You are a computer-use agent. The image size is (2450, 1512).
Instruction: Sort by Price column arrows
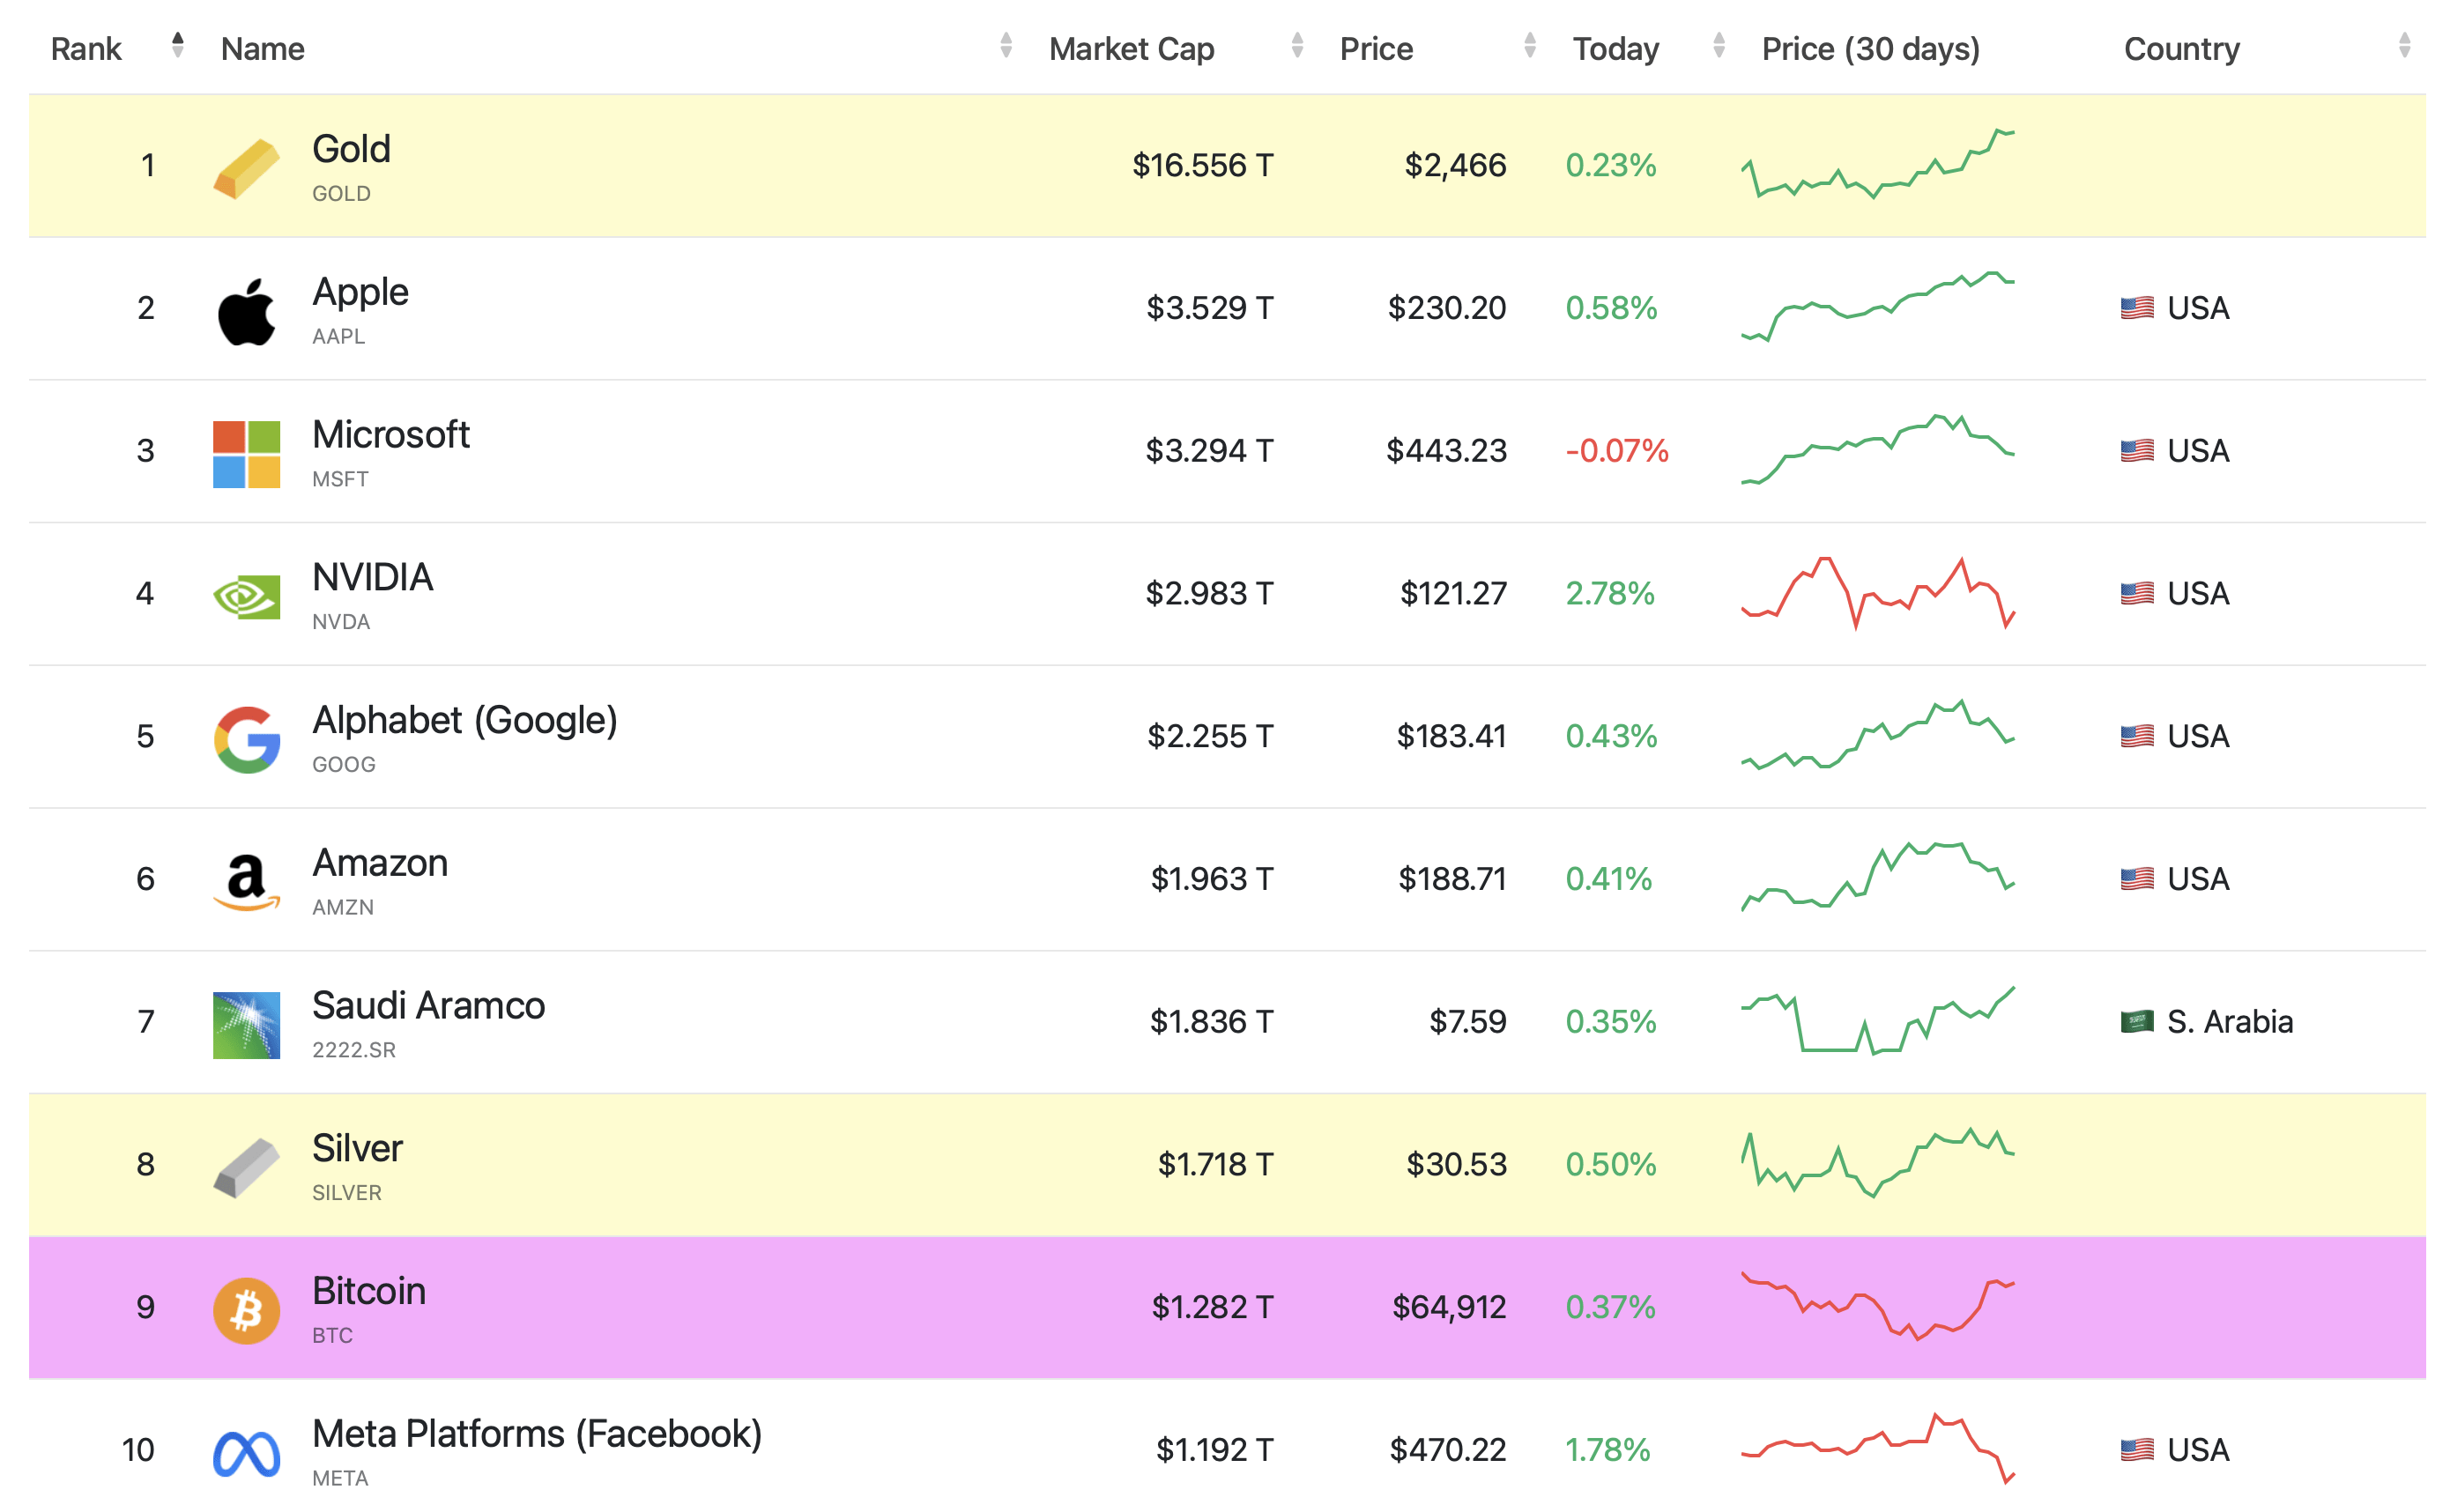click(x=1530, y=45)
